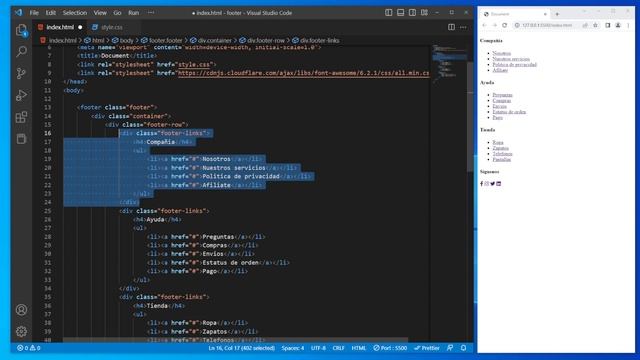Open the File menu

[x=34, y=13]
